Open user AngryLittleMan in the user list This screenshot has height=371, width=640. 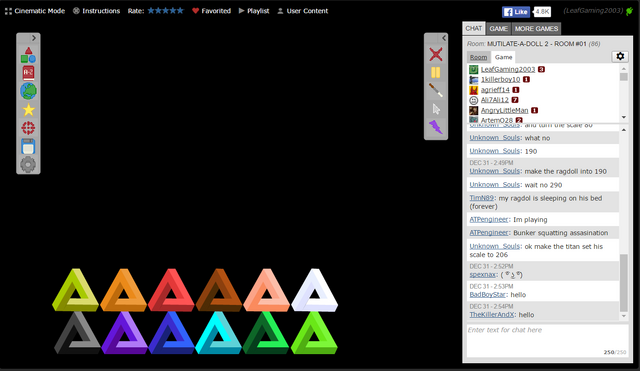tap(504, 110)
